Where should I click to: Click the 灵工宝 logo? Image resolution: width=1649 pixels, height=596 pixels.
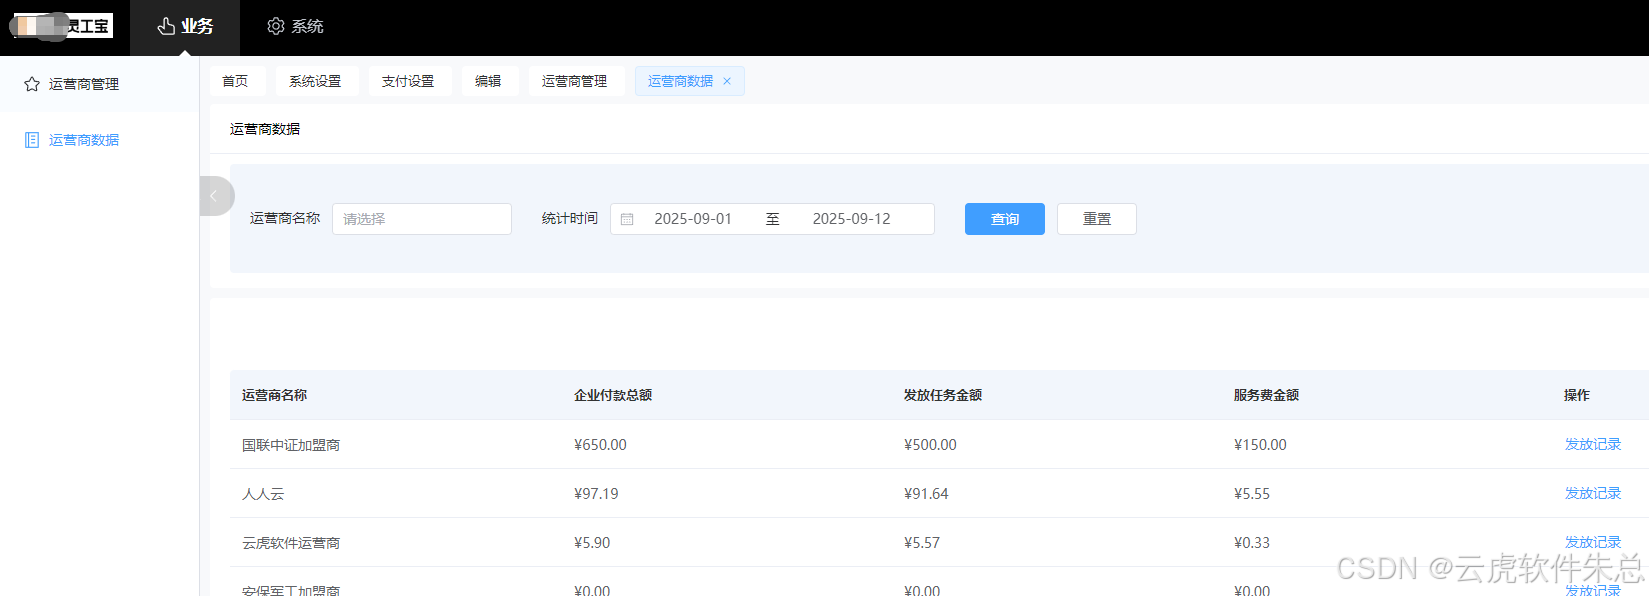[63, 26]
